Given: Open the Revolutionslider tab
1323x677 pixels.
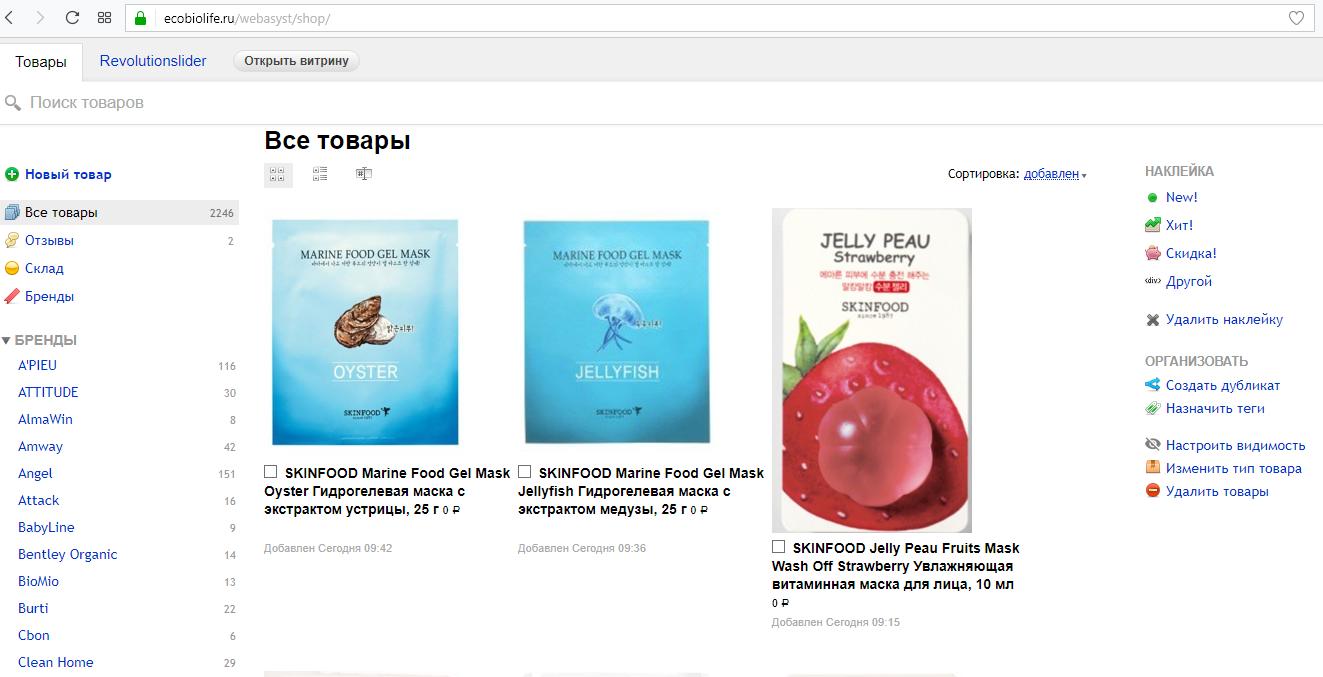Looking at the screenshot, I should (153, 61).
